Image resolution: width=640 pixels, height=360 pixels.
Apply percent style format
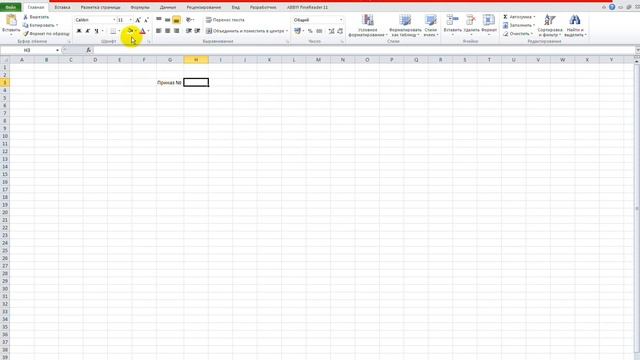pos(310,31)
